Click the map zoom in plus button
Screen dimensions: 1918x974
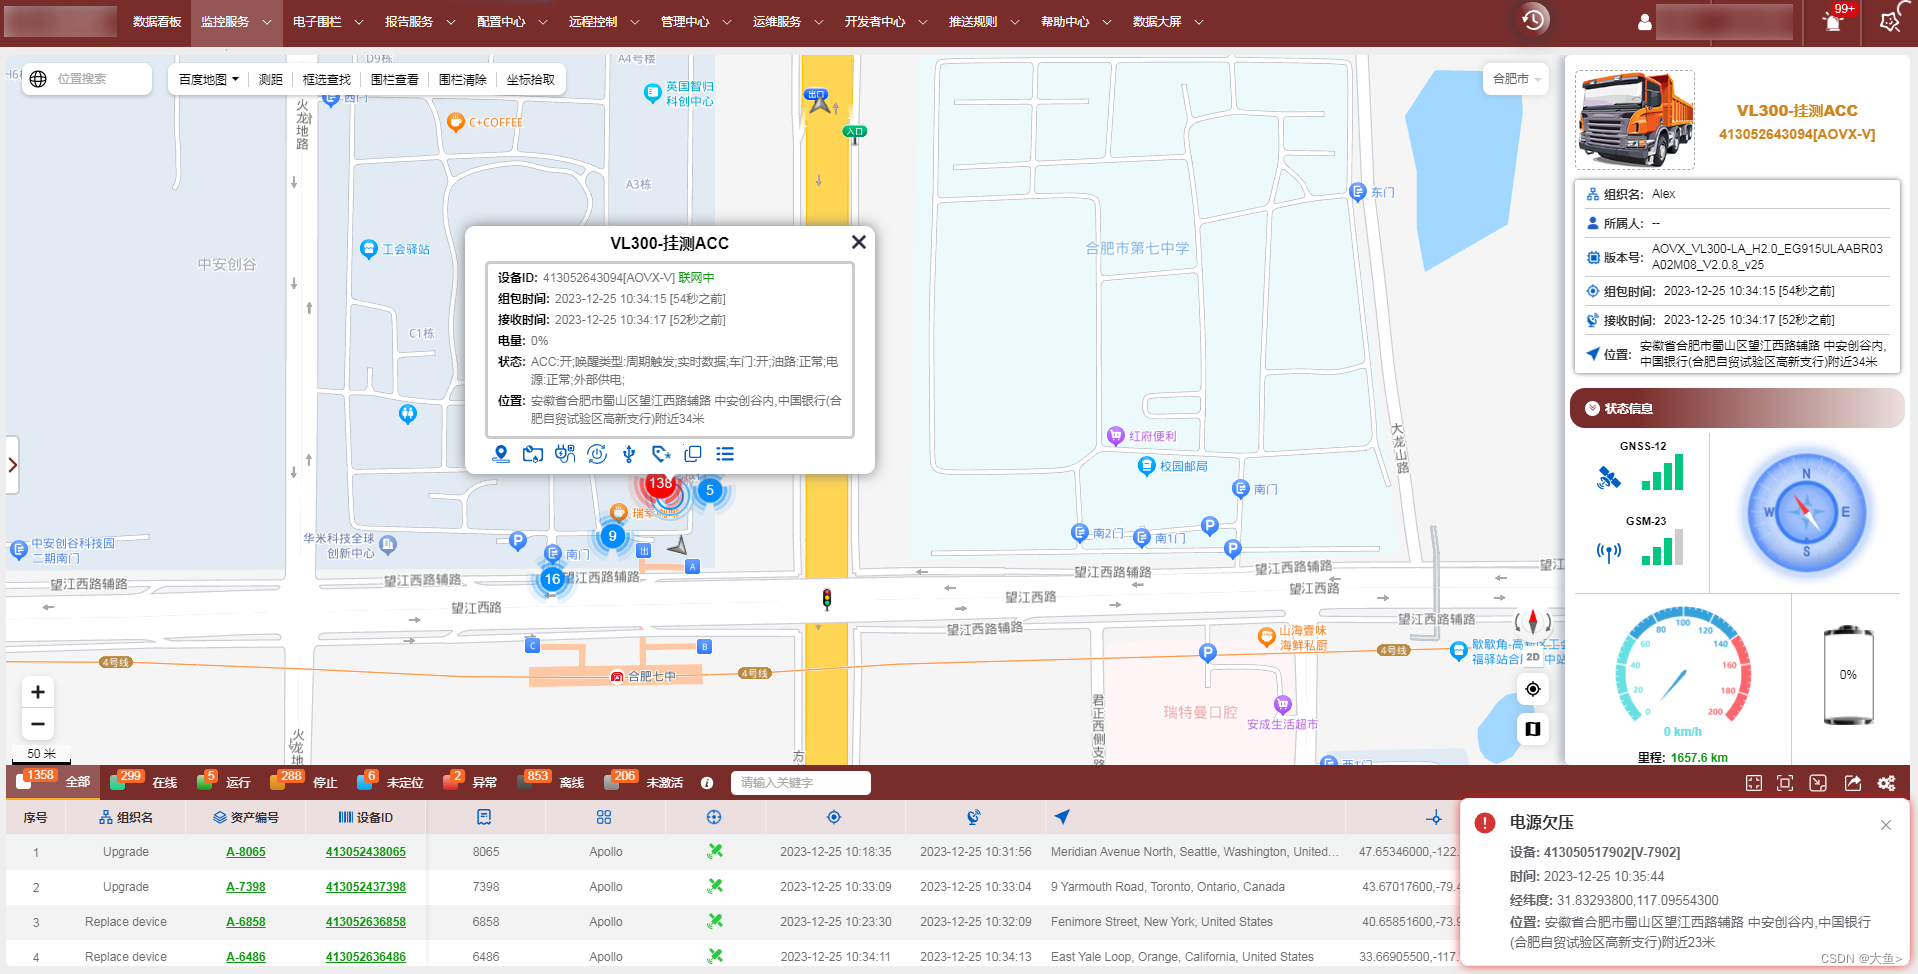[38, 692]
